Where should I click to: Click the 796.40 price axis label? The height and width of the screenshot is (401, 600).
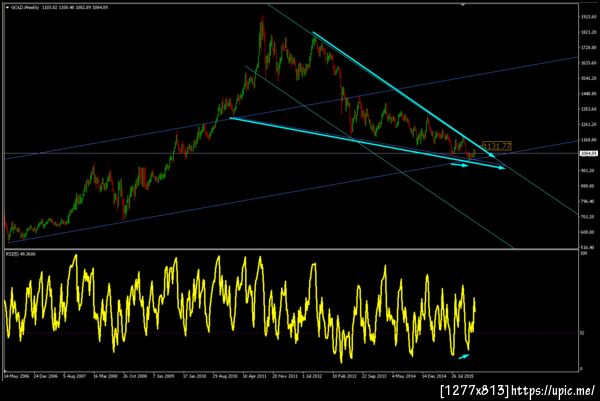click(x=589, y=201)
